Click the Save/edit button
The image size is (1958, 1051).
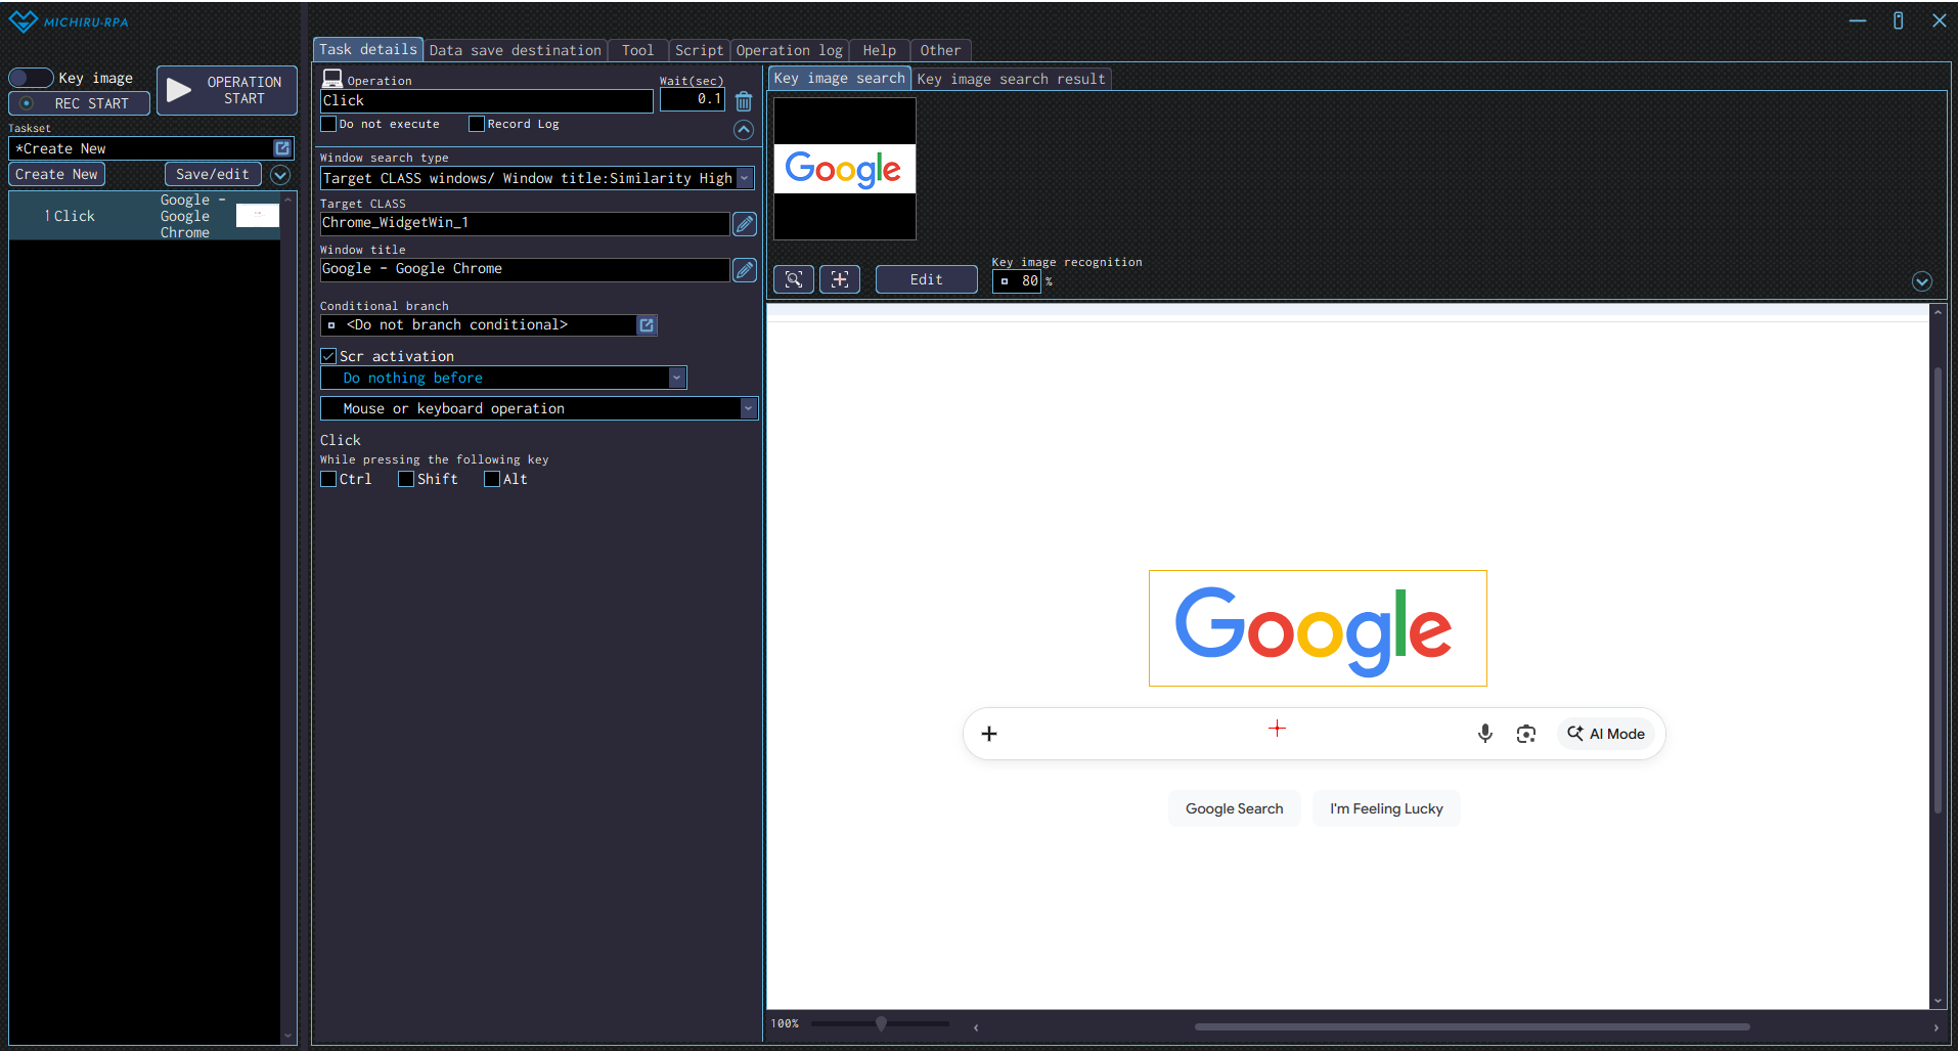coord(212,174)
